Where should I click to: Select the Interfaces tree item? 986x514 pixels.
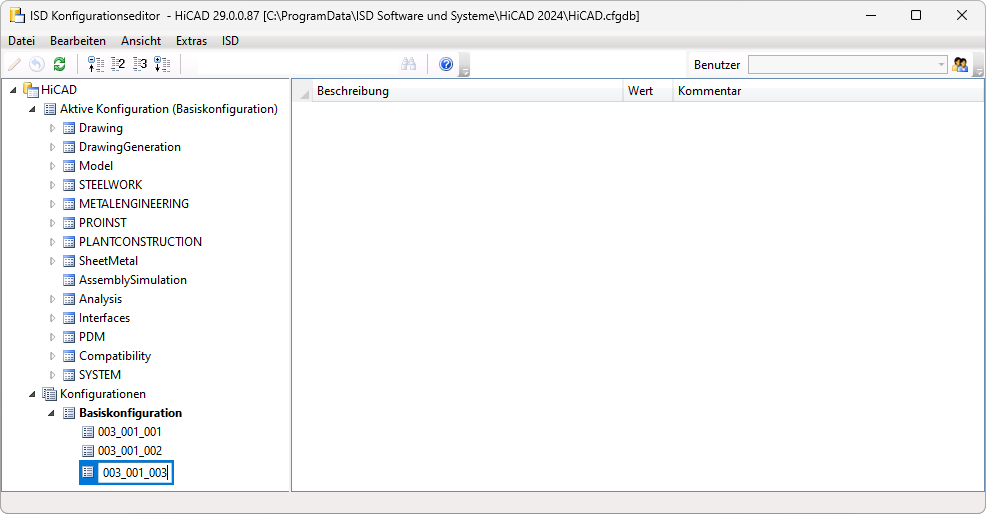104,318
